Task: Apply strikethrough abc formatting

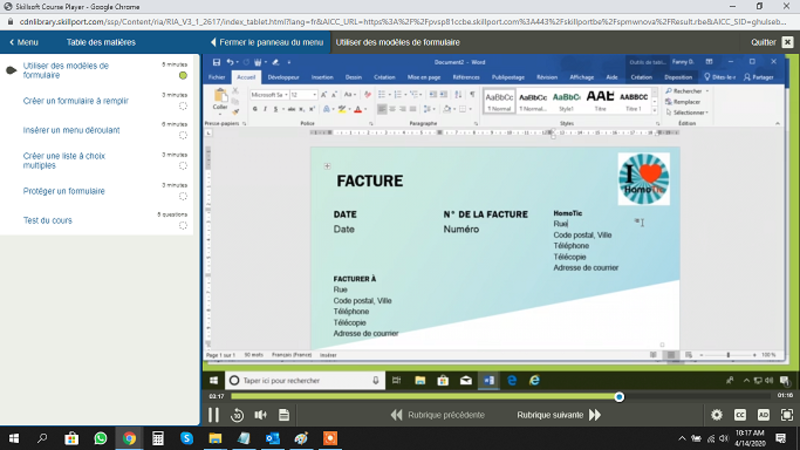Action: coord(291,109)
